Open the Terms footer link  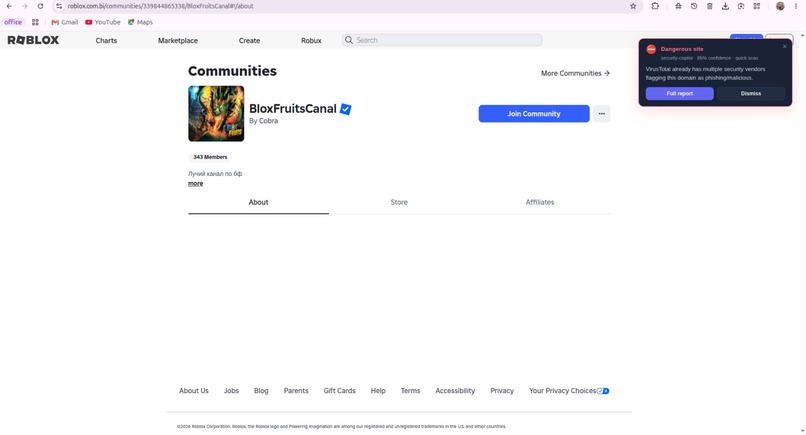coord(410,391)
